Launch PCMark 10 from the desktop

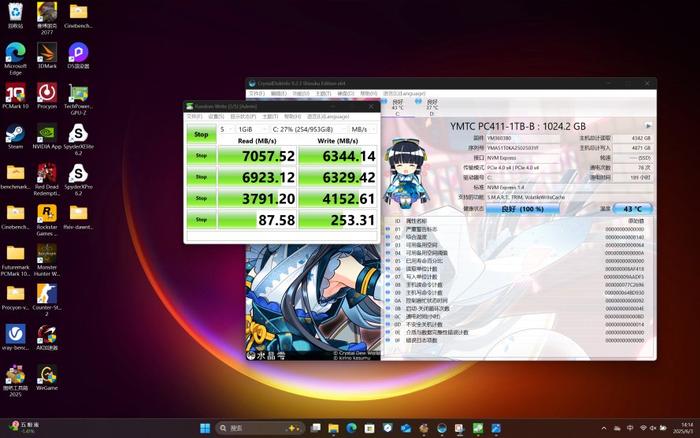pos(15,96)
